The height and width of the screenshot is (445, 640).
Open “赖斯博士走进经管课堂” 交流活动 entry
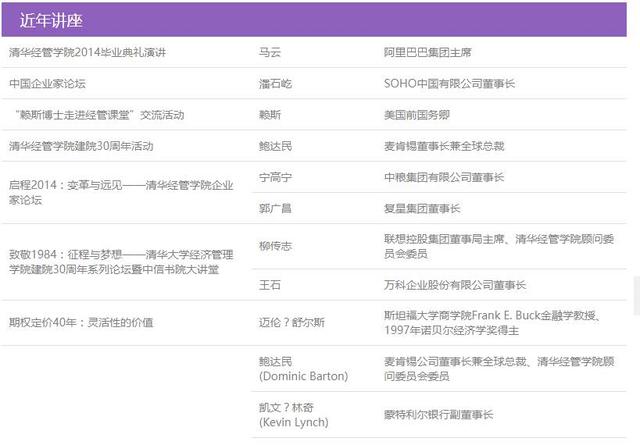coord(98,114)
